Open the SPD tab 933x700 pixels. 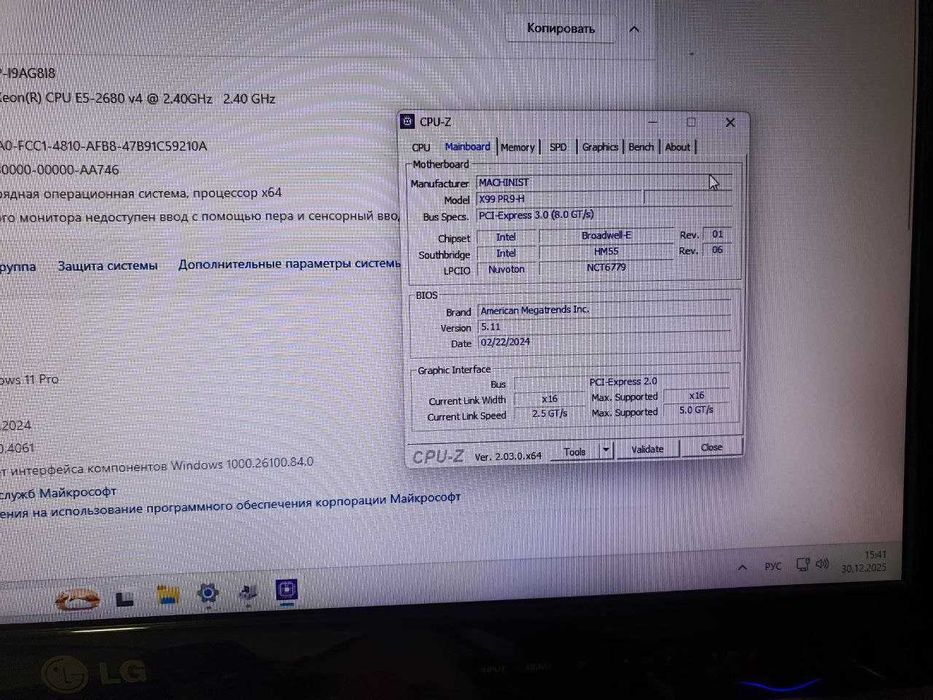point(558,147)
